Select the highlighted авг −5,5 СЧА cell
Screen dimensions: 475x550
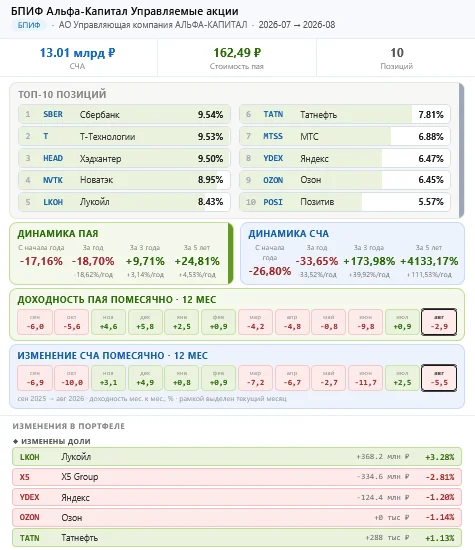pyautogui.click(x=439, y=378)
